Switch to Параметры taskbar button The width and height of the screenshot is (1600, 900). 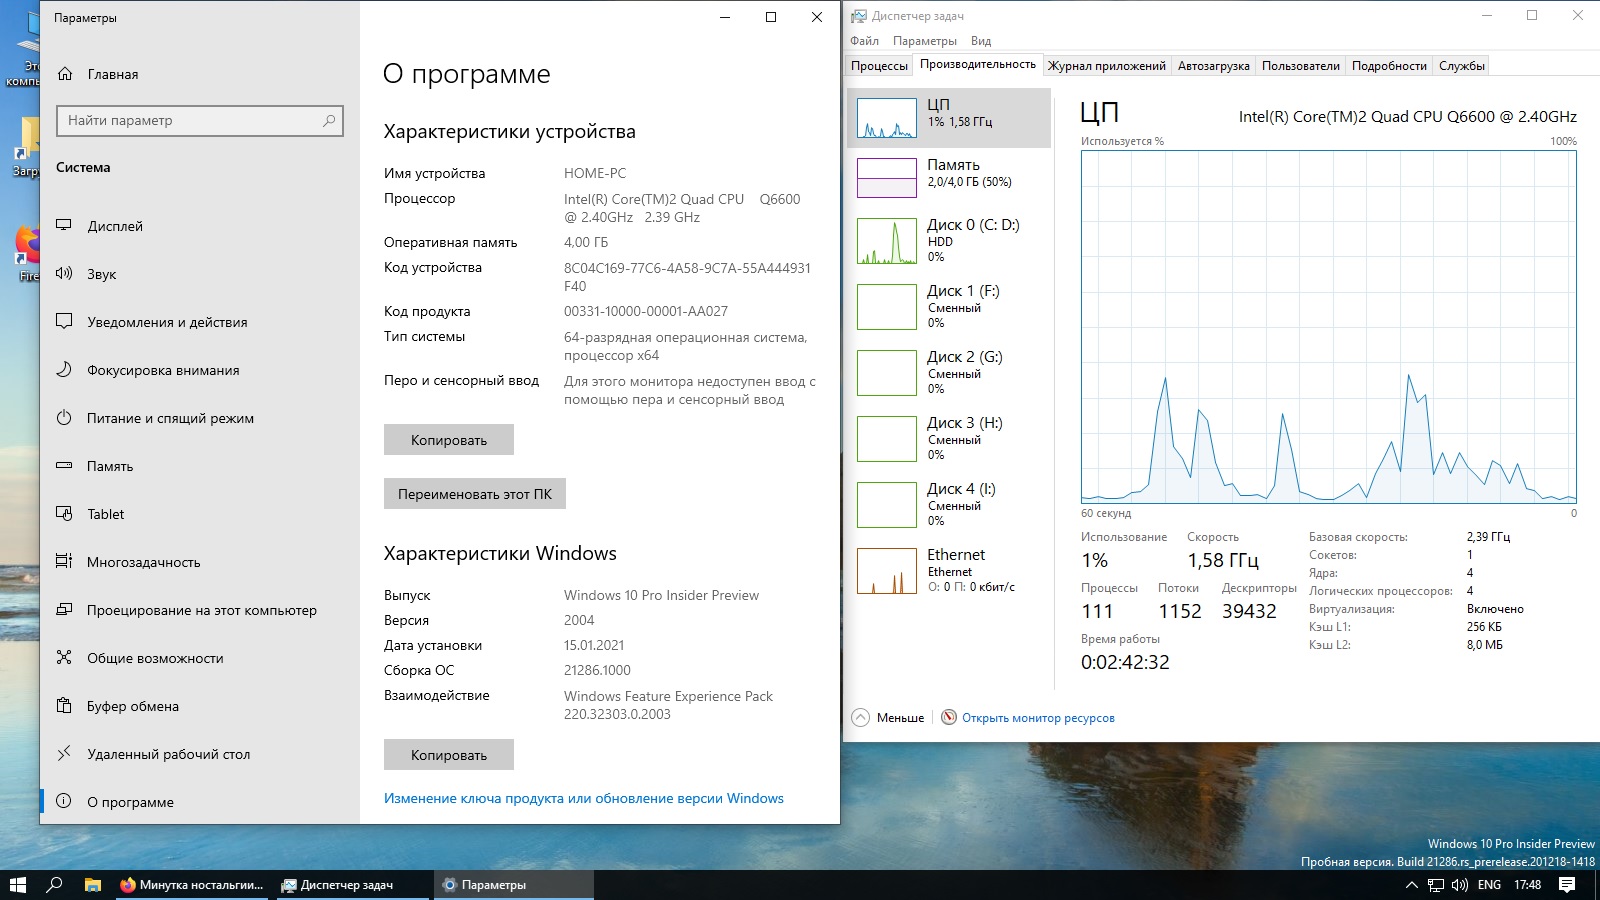coord(514,885)
